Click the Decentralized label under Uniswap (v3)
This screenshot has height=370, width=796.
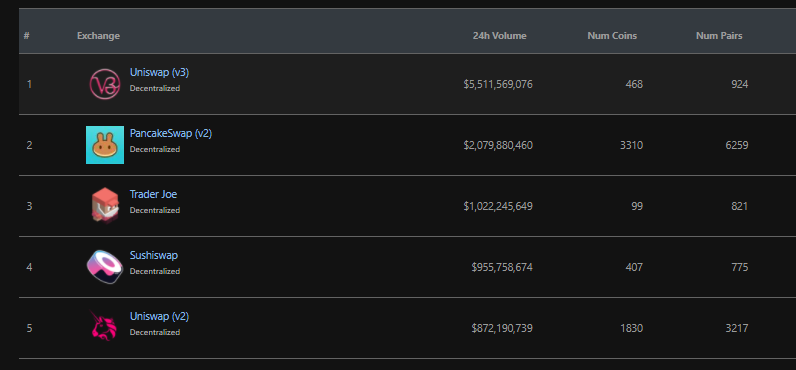[155, 88]
